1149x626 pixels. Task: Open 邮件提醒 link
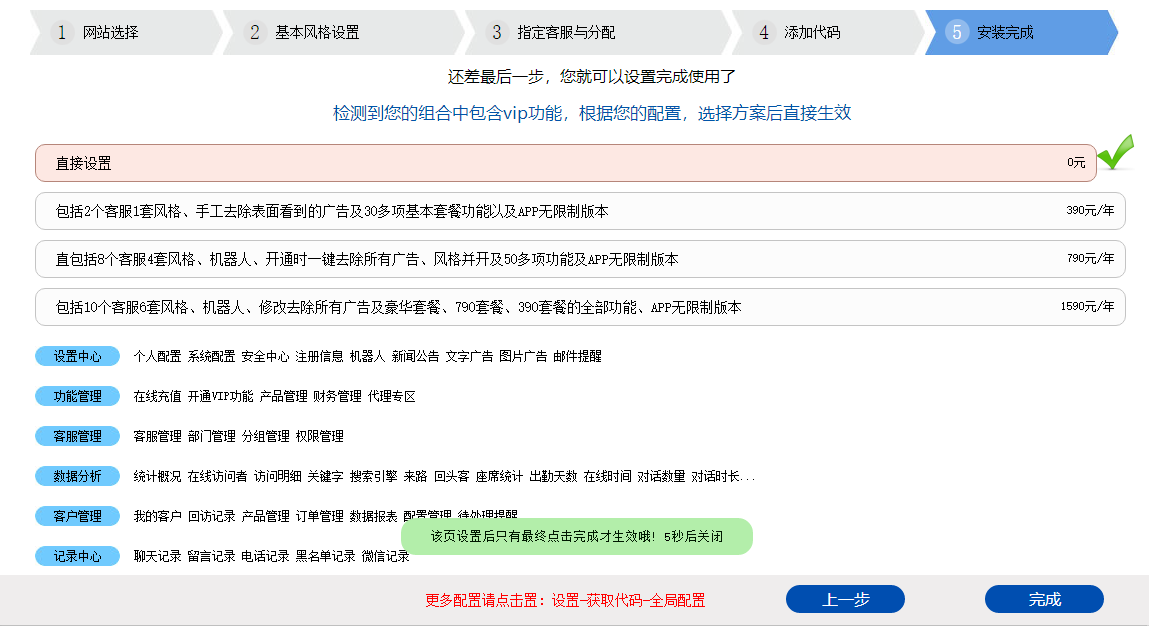pyautogui.click(x=577, y=356)
